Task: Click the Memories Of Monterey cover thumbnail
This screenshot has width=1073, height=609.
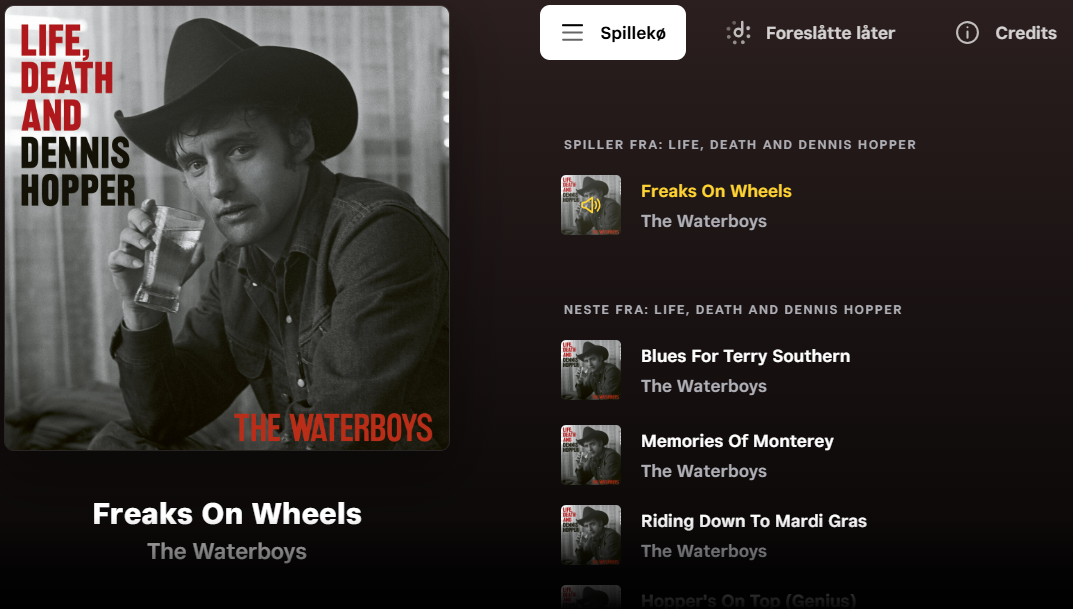Action: (591, 456)
